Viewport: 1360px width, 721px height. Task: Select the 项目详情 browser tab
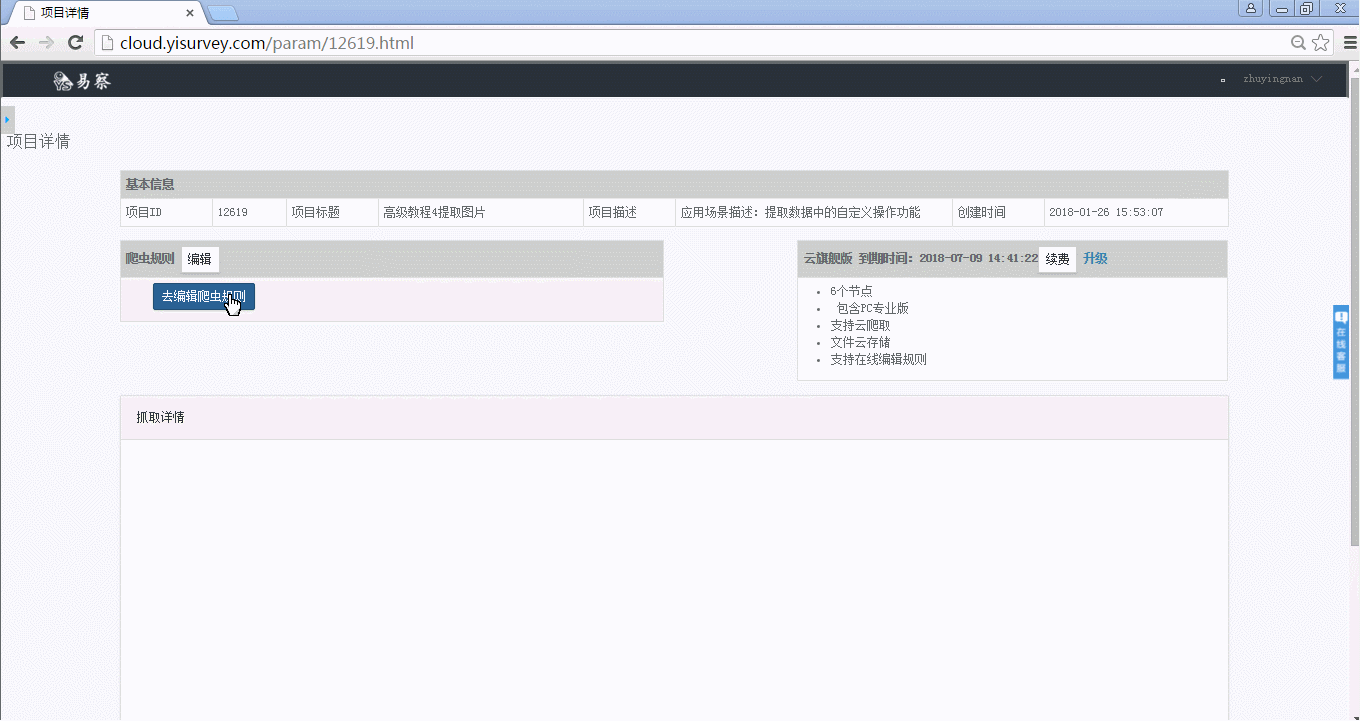(x=100, y=13)
